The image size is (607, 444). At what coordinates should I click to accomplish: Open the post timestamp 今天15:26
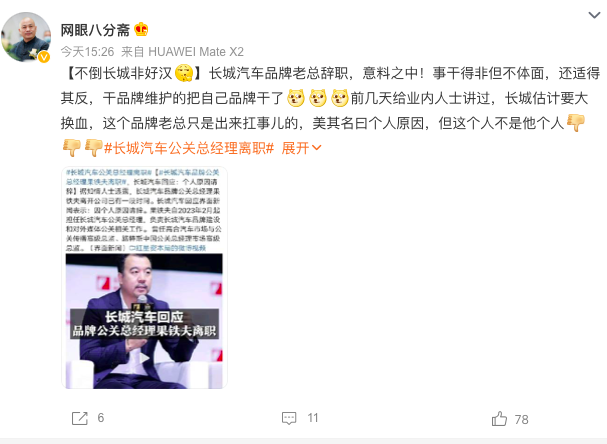tap(87, 51)
